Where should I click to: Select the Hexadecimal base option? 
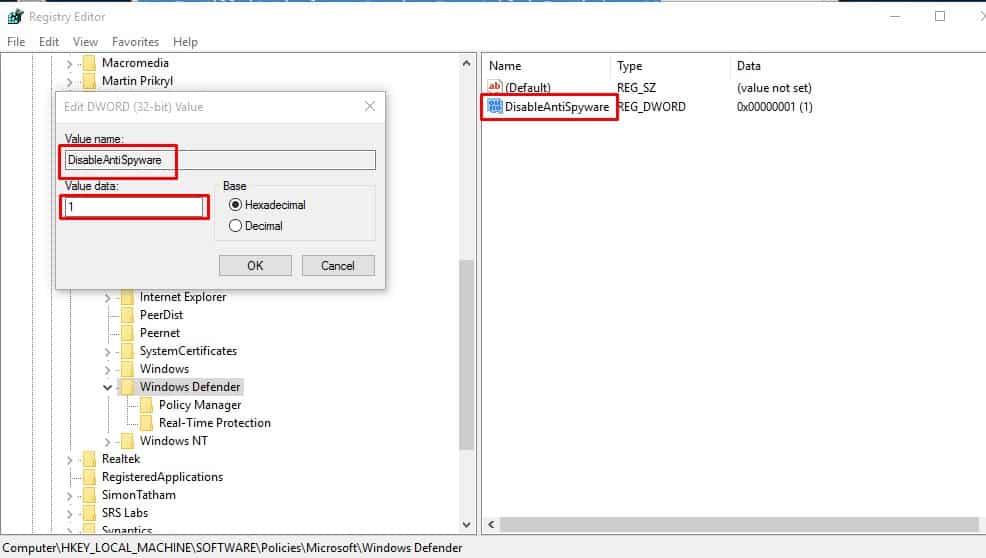(235, 204)
